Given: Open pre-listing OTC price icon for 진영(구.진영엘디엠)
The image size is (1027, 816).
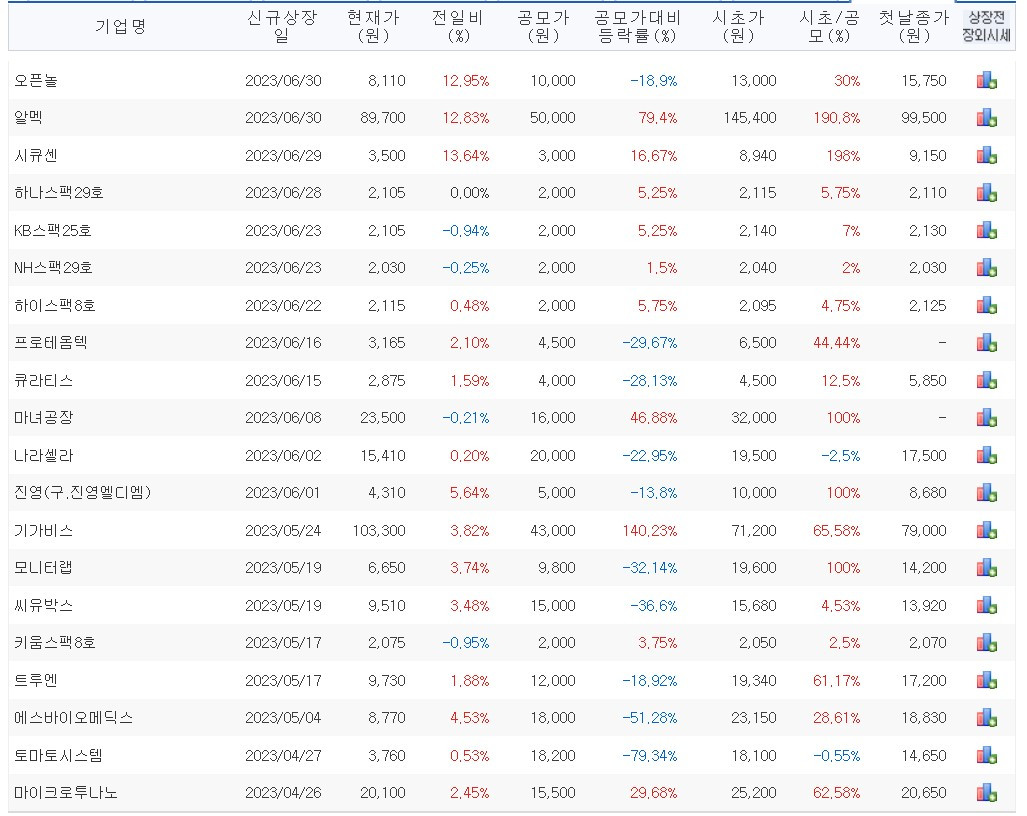Looking at the screenshot, I should 986,492.
